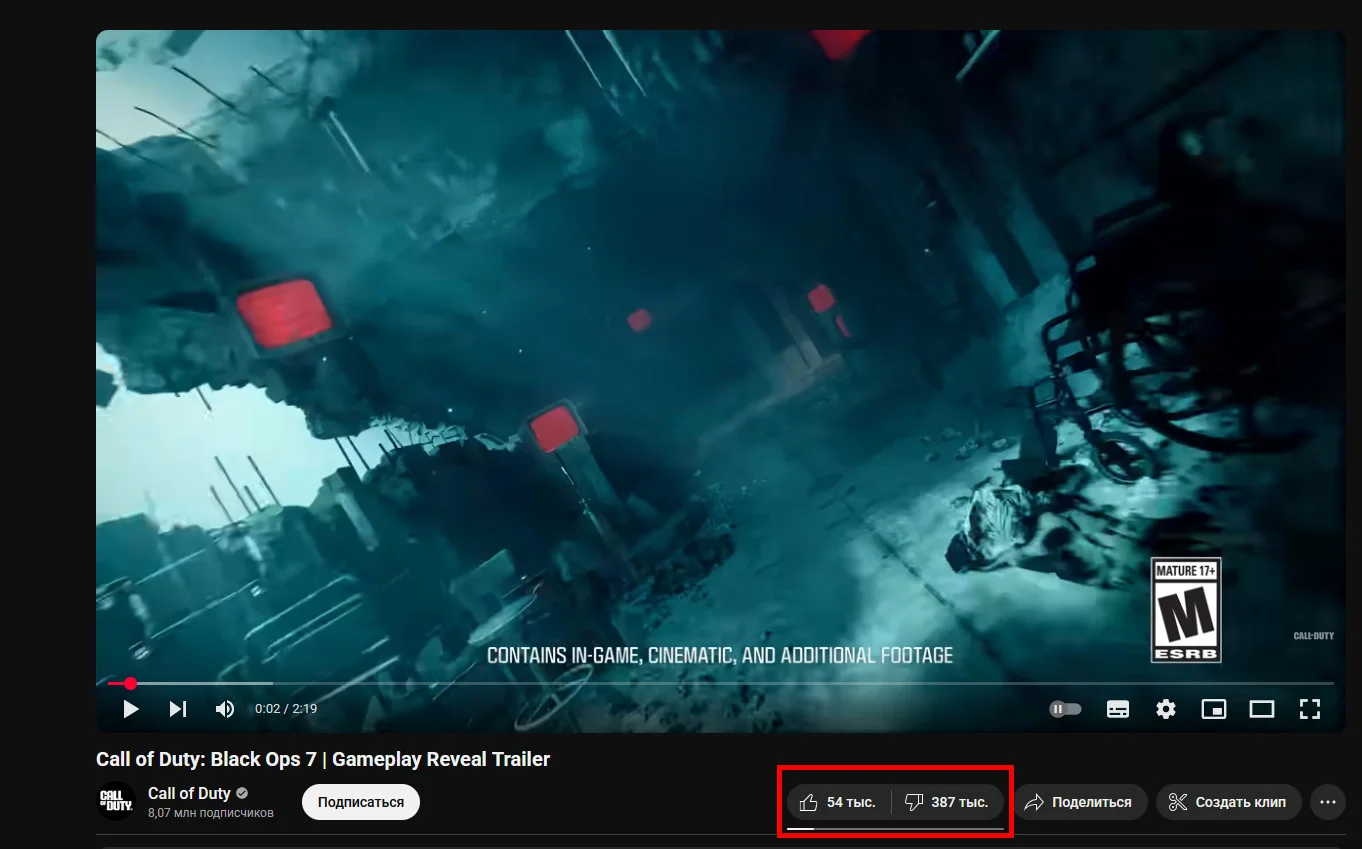The image size is (1362, 849).
Task: Click the Создать клип button
Action: pyautogui.click(x=1229, y=802)
